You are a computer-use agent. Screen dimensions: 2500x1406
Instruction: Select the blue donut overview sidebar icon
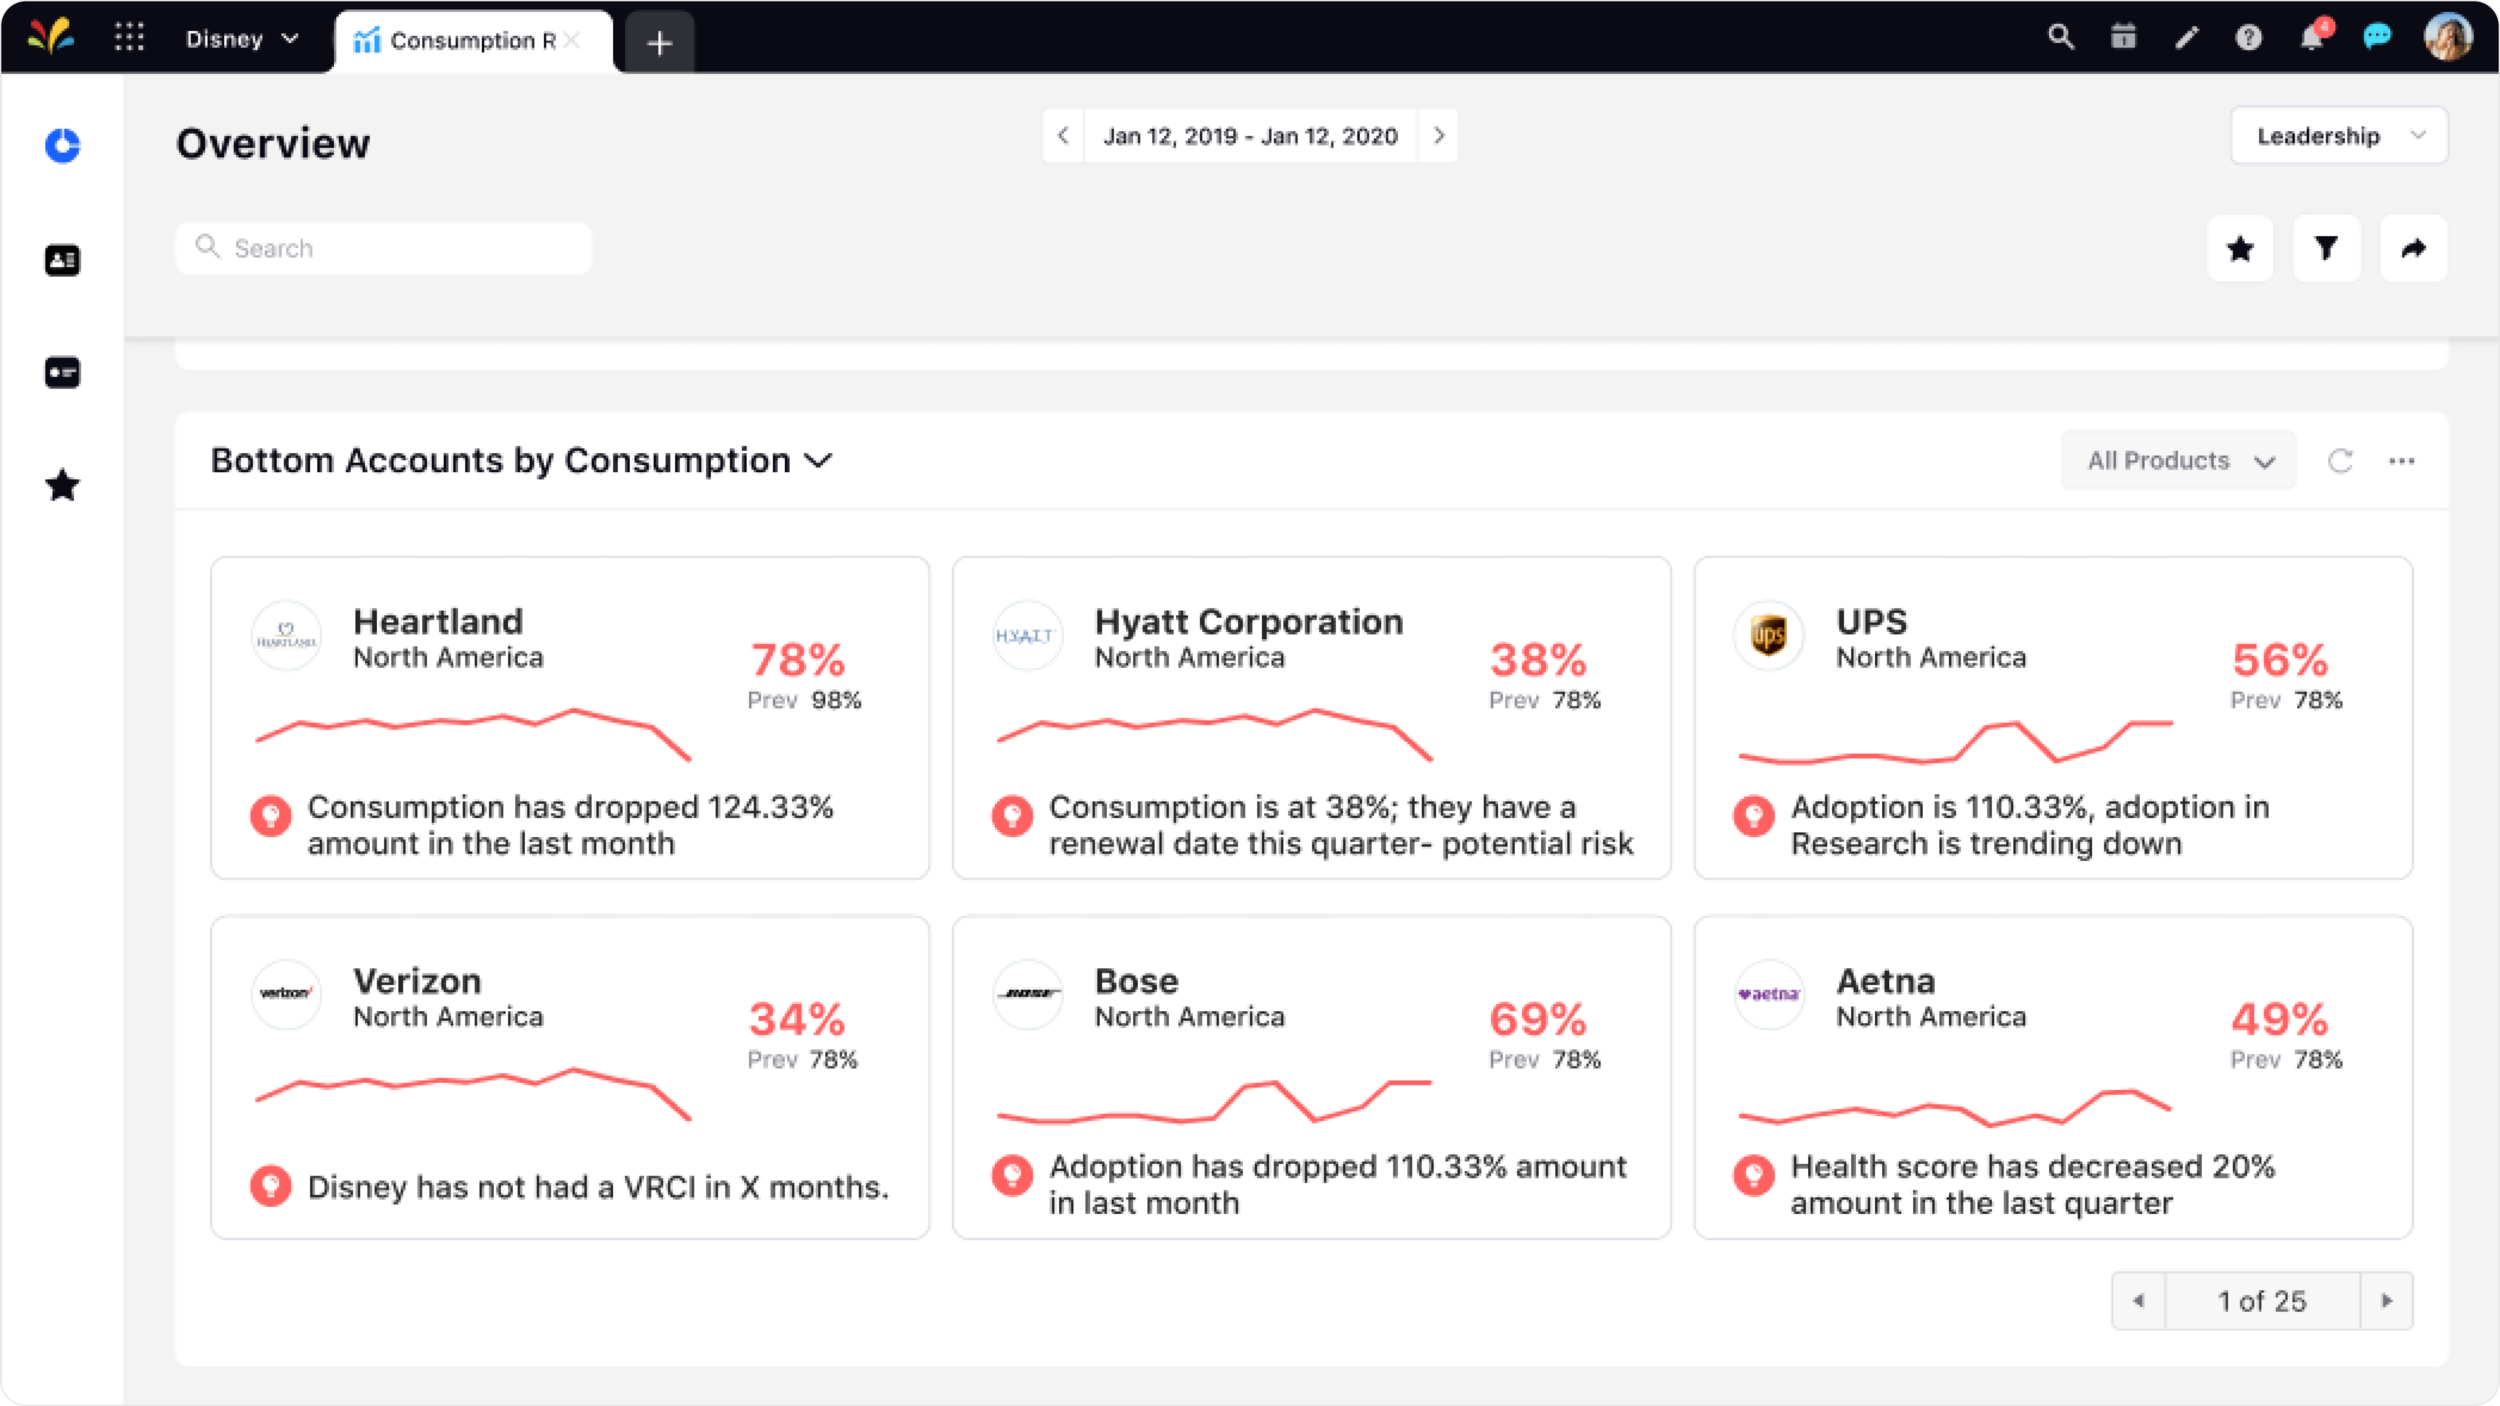click(62, 146)
